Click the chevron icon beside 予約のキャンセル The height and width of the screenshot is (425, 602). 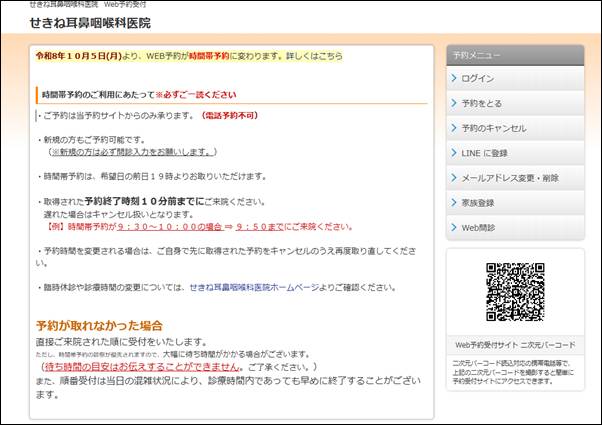tap(454, 128)
